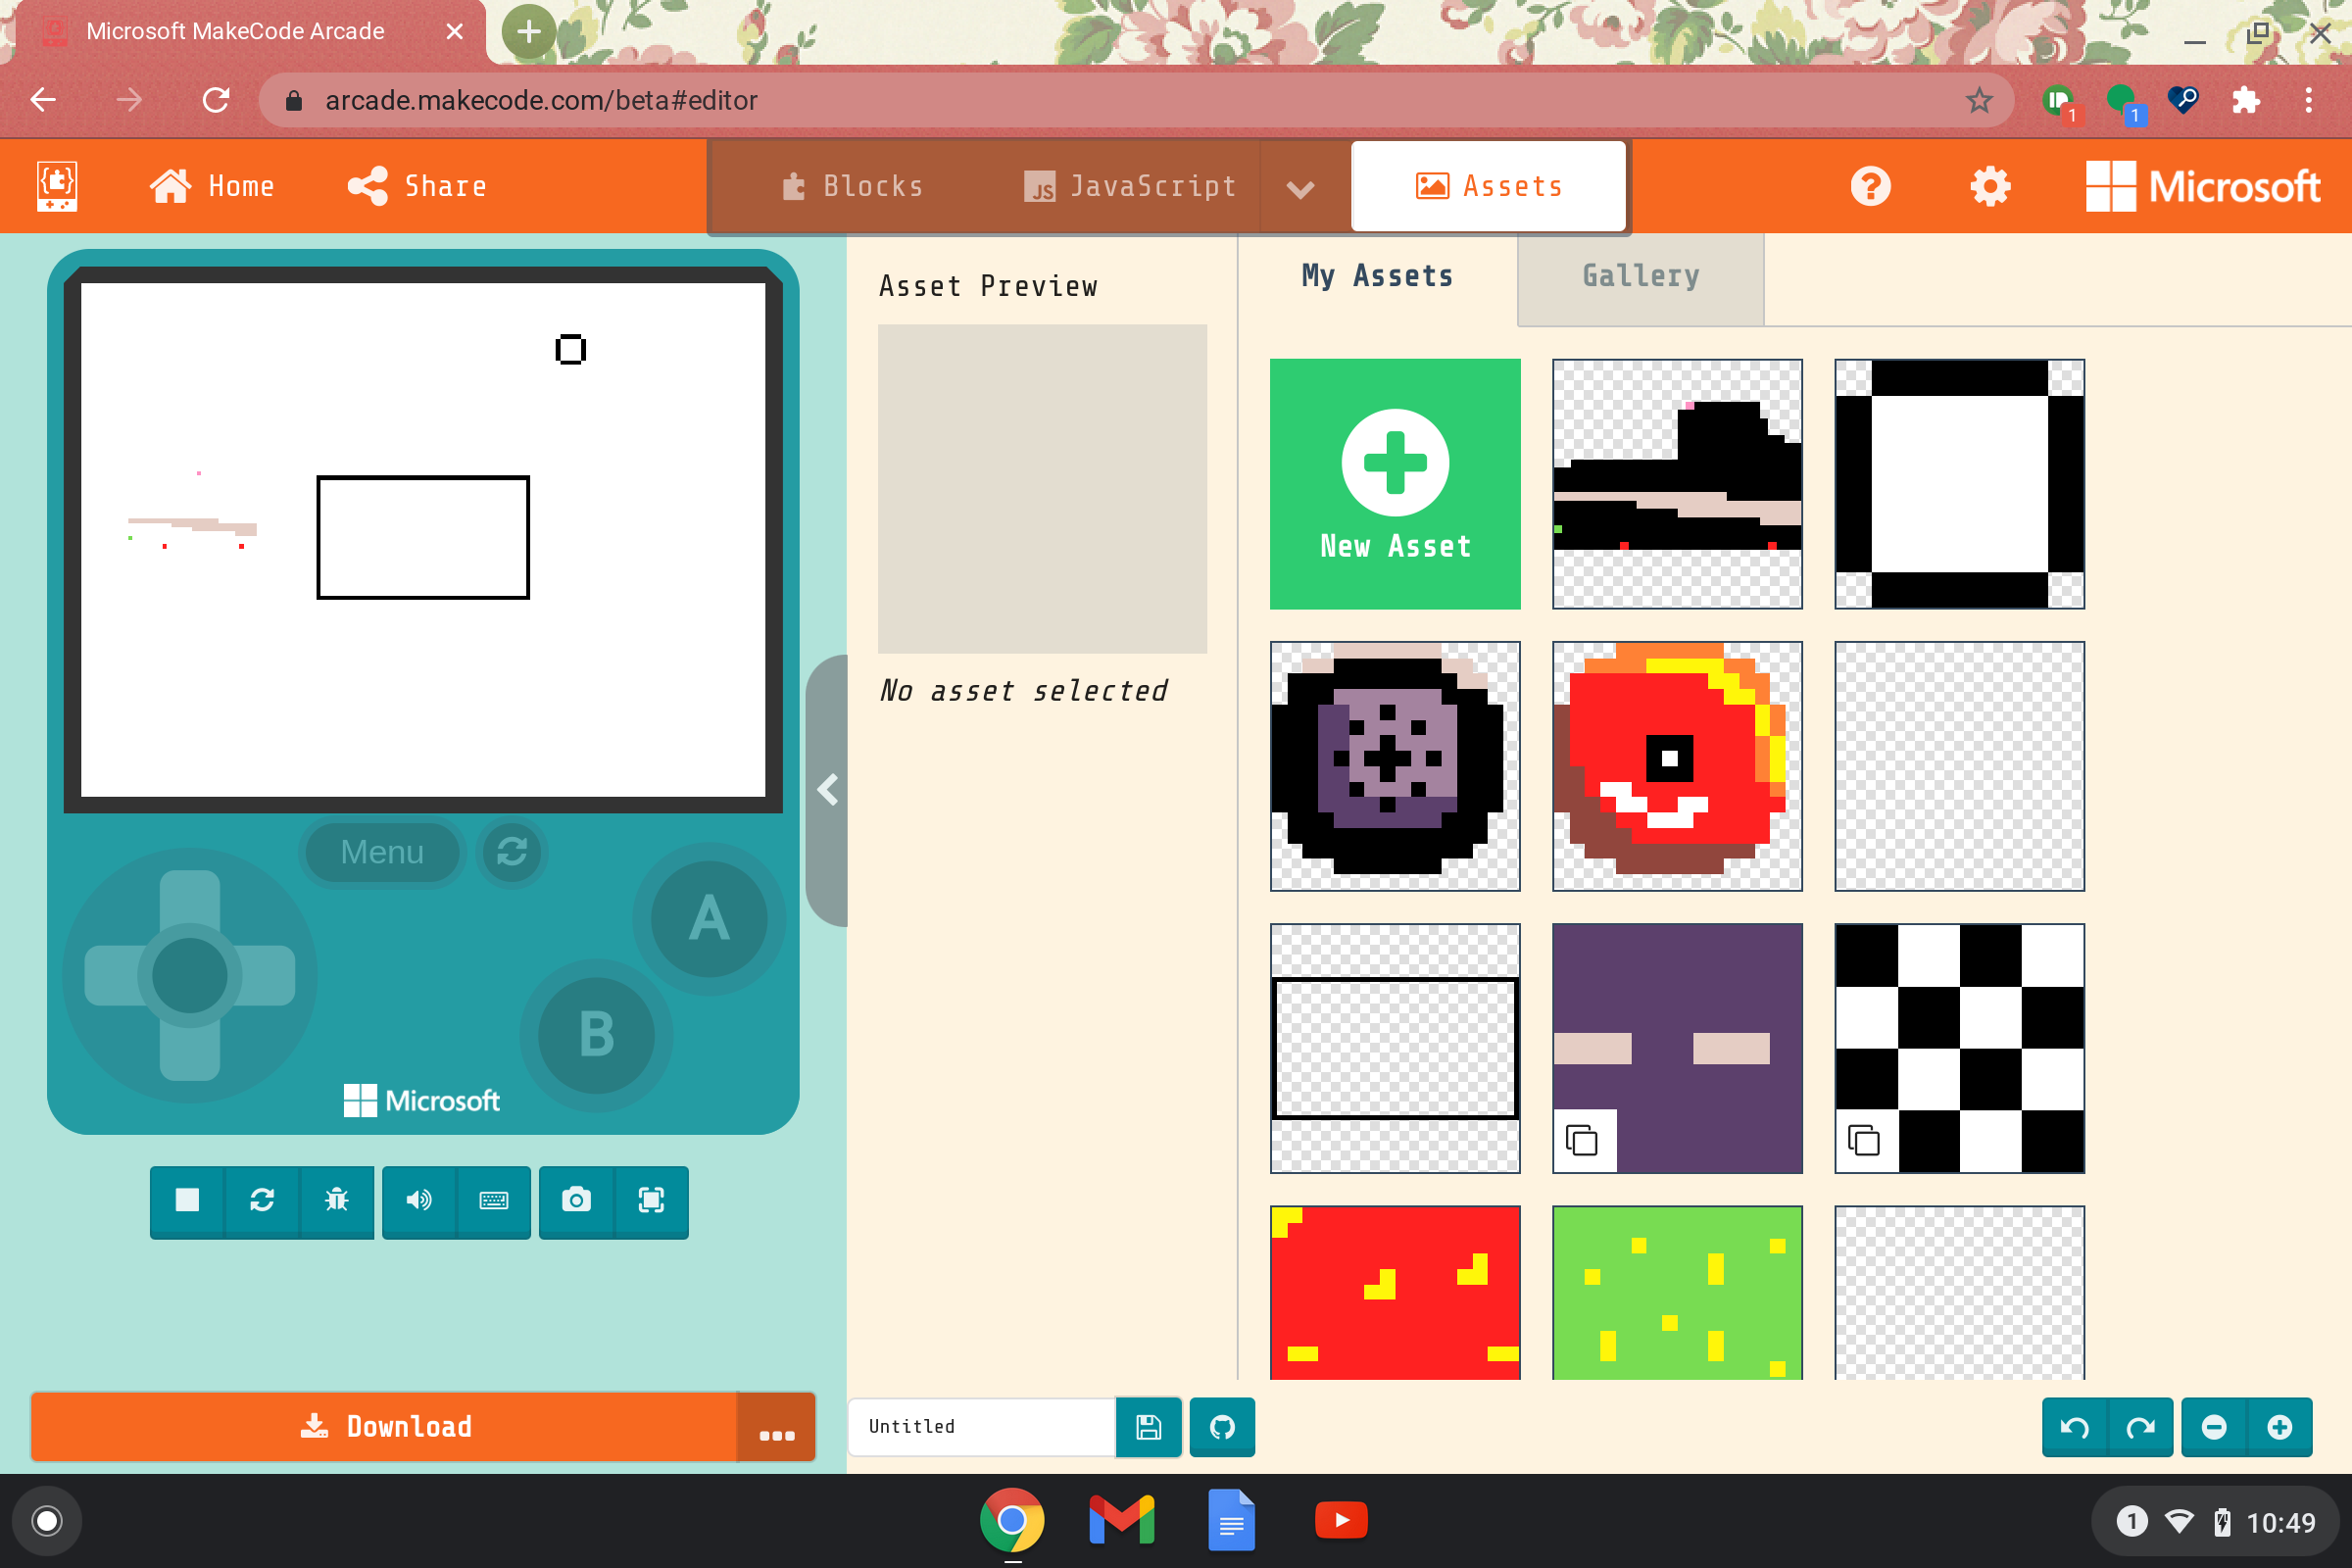Open the My Assets tab
Viewport: 2352px width, 1568px height.
click(x=1377, y=277)
